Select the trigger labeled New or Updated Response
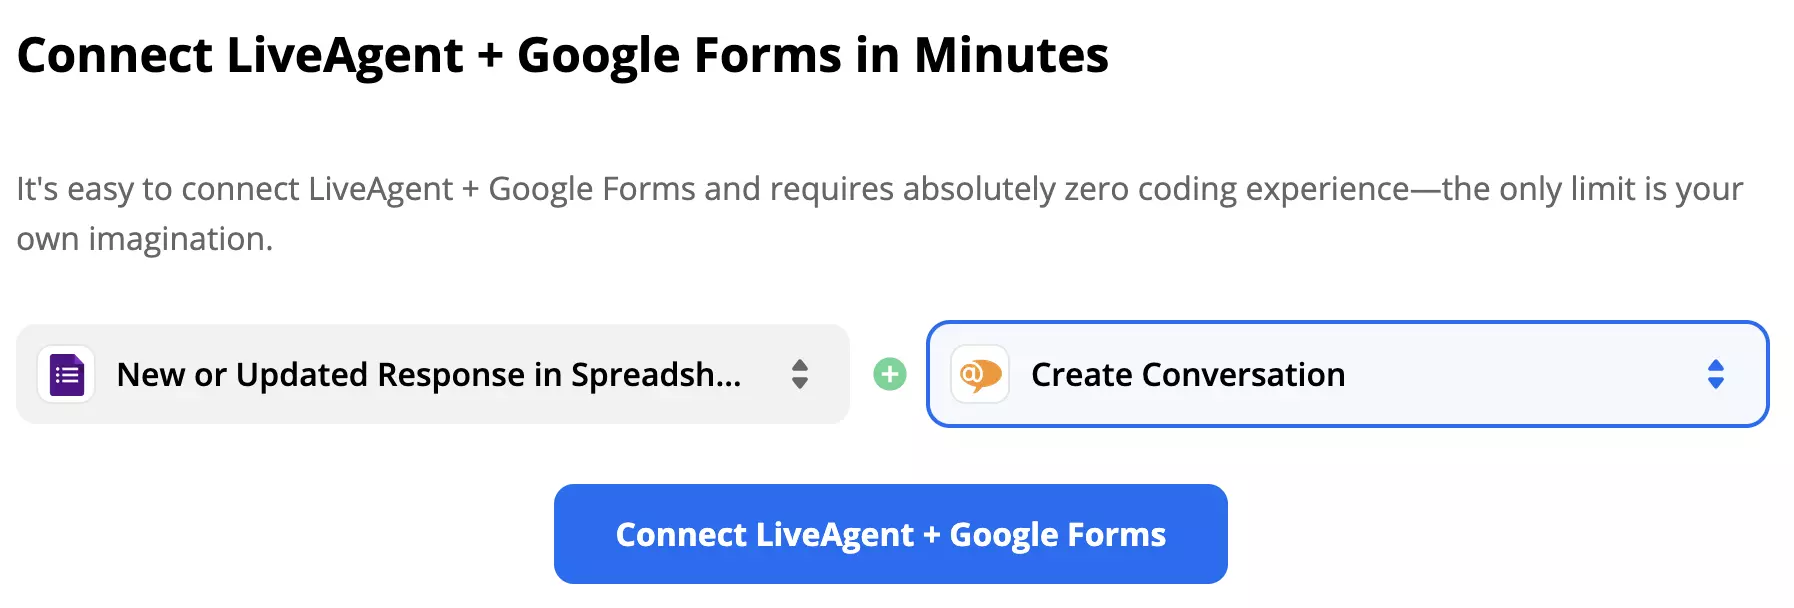The height and width of the screenshot is (608, 1794). 430,375
